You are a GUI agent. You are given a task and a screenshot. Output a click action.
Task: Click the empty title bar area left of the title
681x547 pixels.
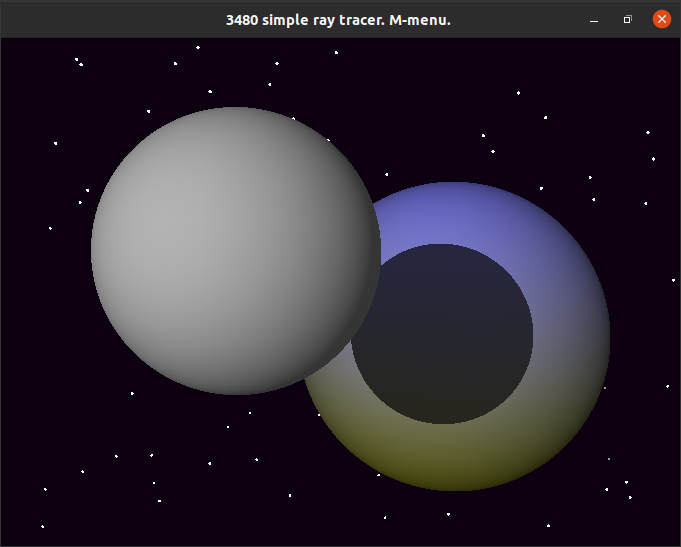[100, 19]
